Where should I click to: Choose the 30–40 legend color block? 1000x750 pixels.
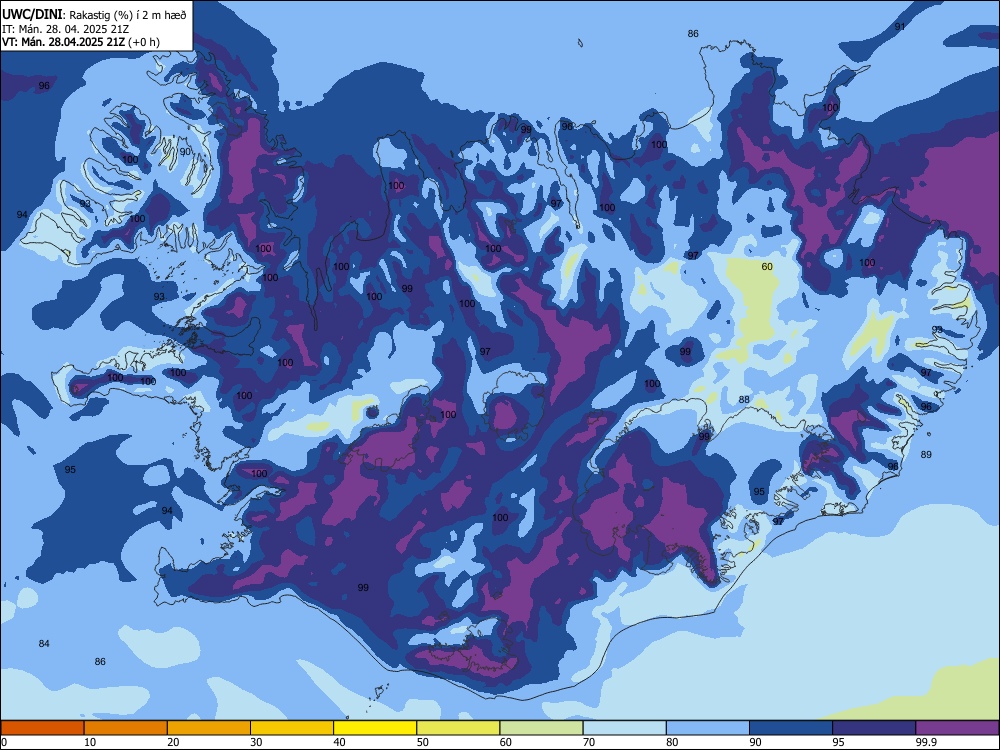pyautogui.click(x=292, y=728)
